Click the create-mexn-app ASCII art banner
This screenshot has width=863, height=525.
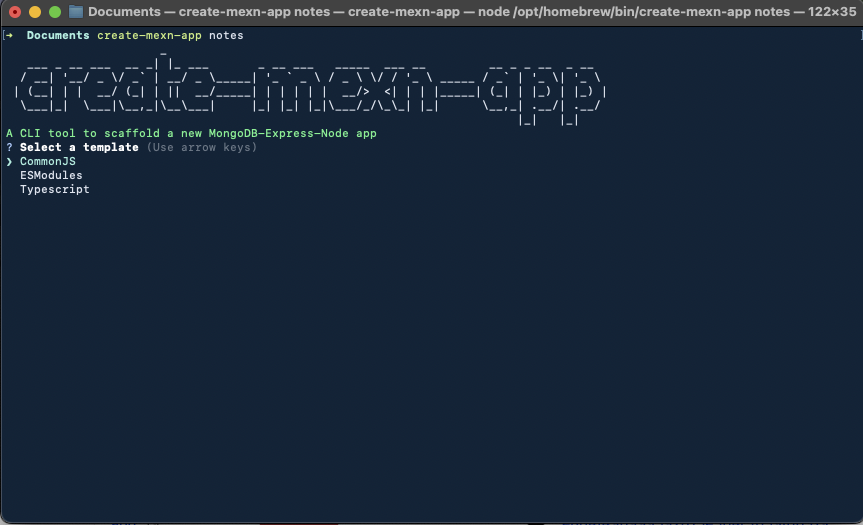[311, 89]
